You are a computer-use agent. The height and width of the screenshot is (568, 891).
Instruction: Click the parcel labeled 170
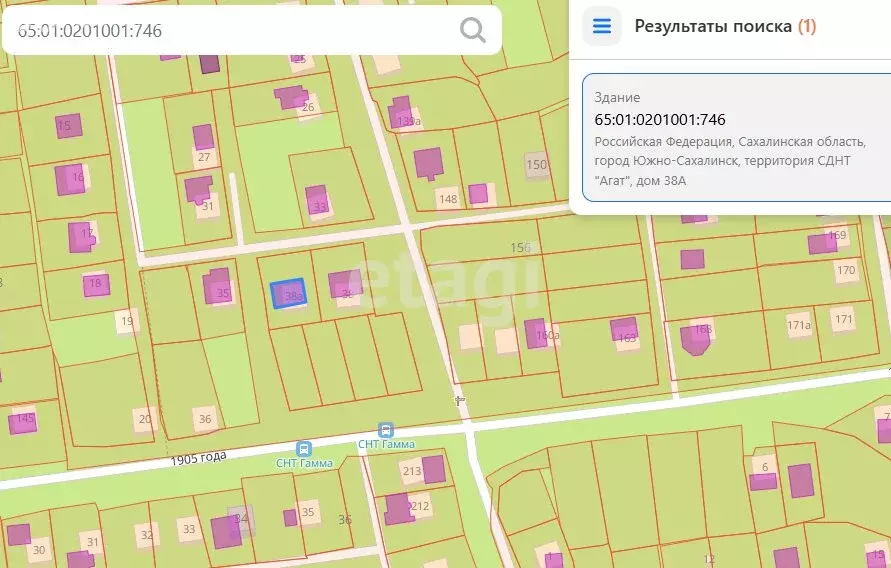click(846, 270)
